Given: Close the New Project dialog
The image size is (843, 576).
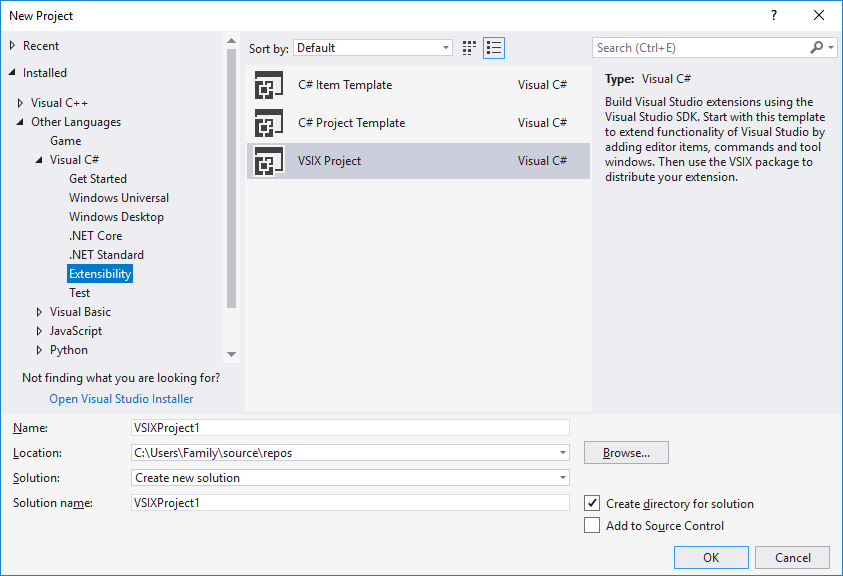Looking at the screenshot, I should tap(819, 15).
